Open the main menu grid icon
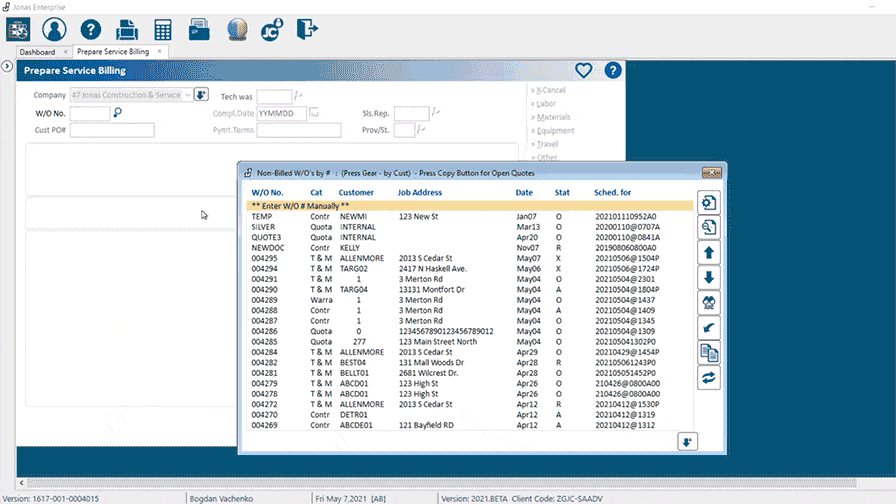 pos(18,30)
